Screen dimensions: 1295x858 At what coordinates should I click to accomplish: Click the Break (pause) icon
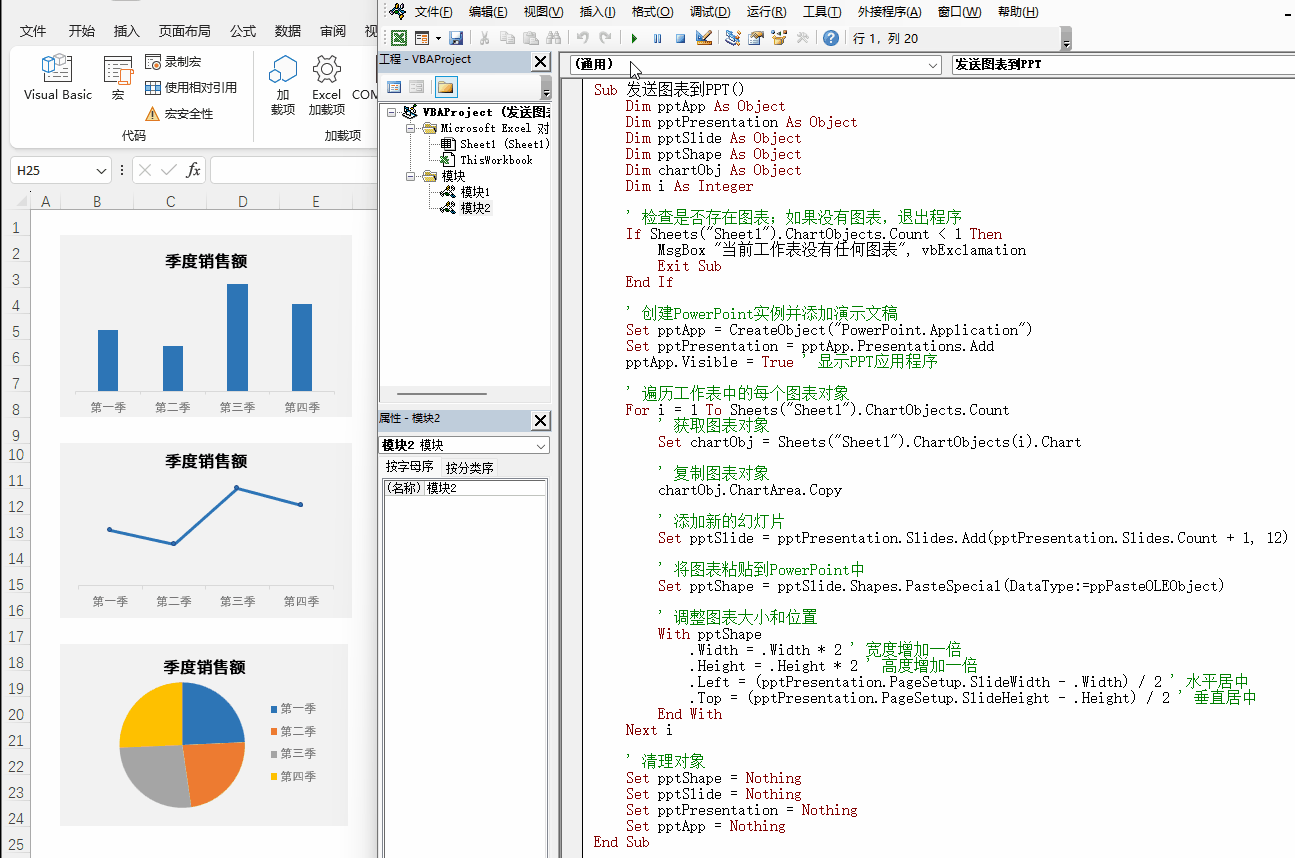657,38
